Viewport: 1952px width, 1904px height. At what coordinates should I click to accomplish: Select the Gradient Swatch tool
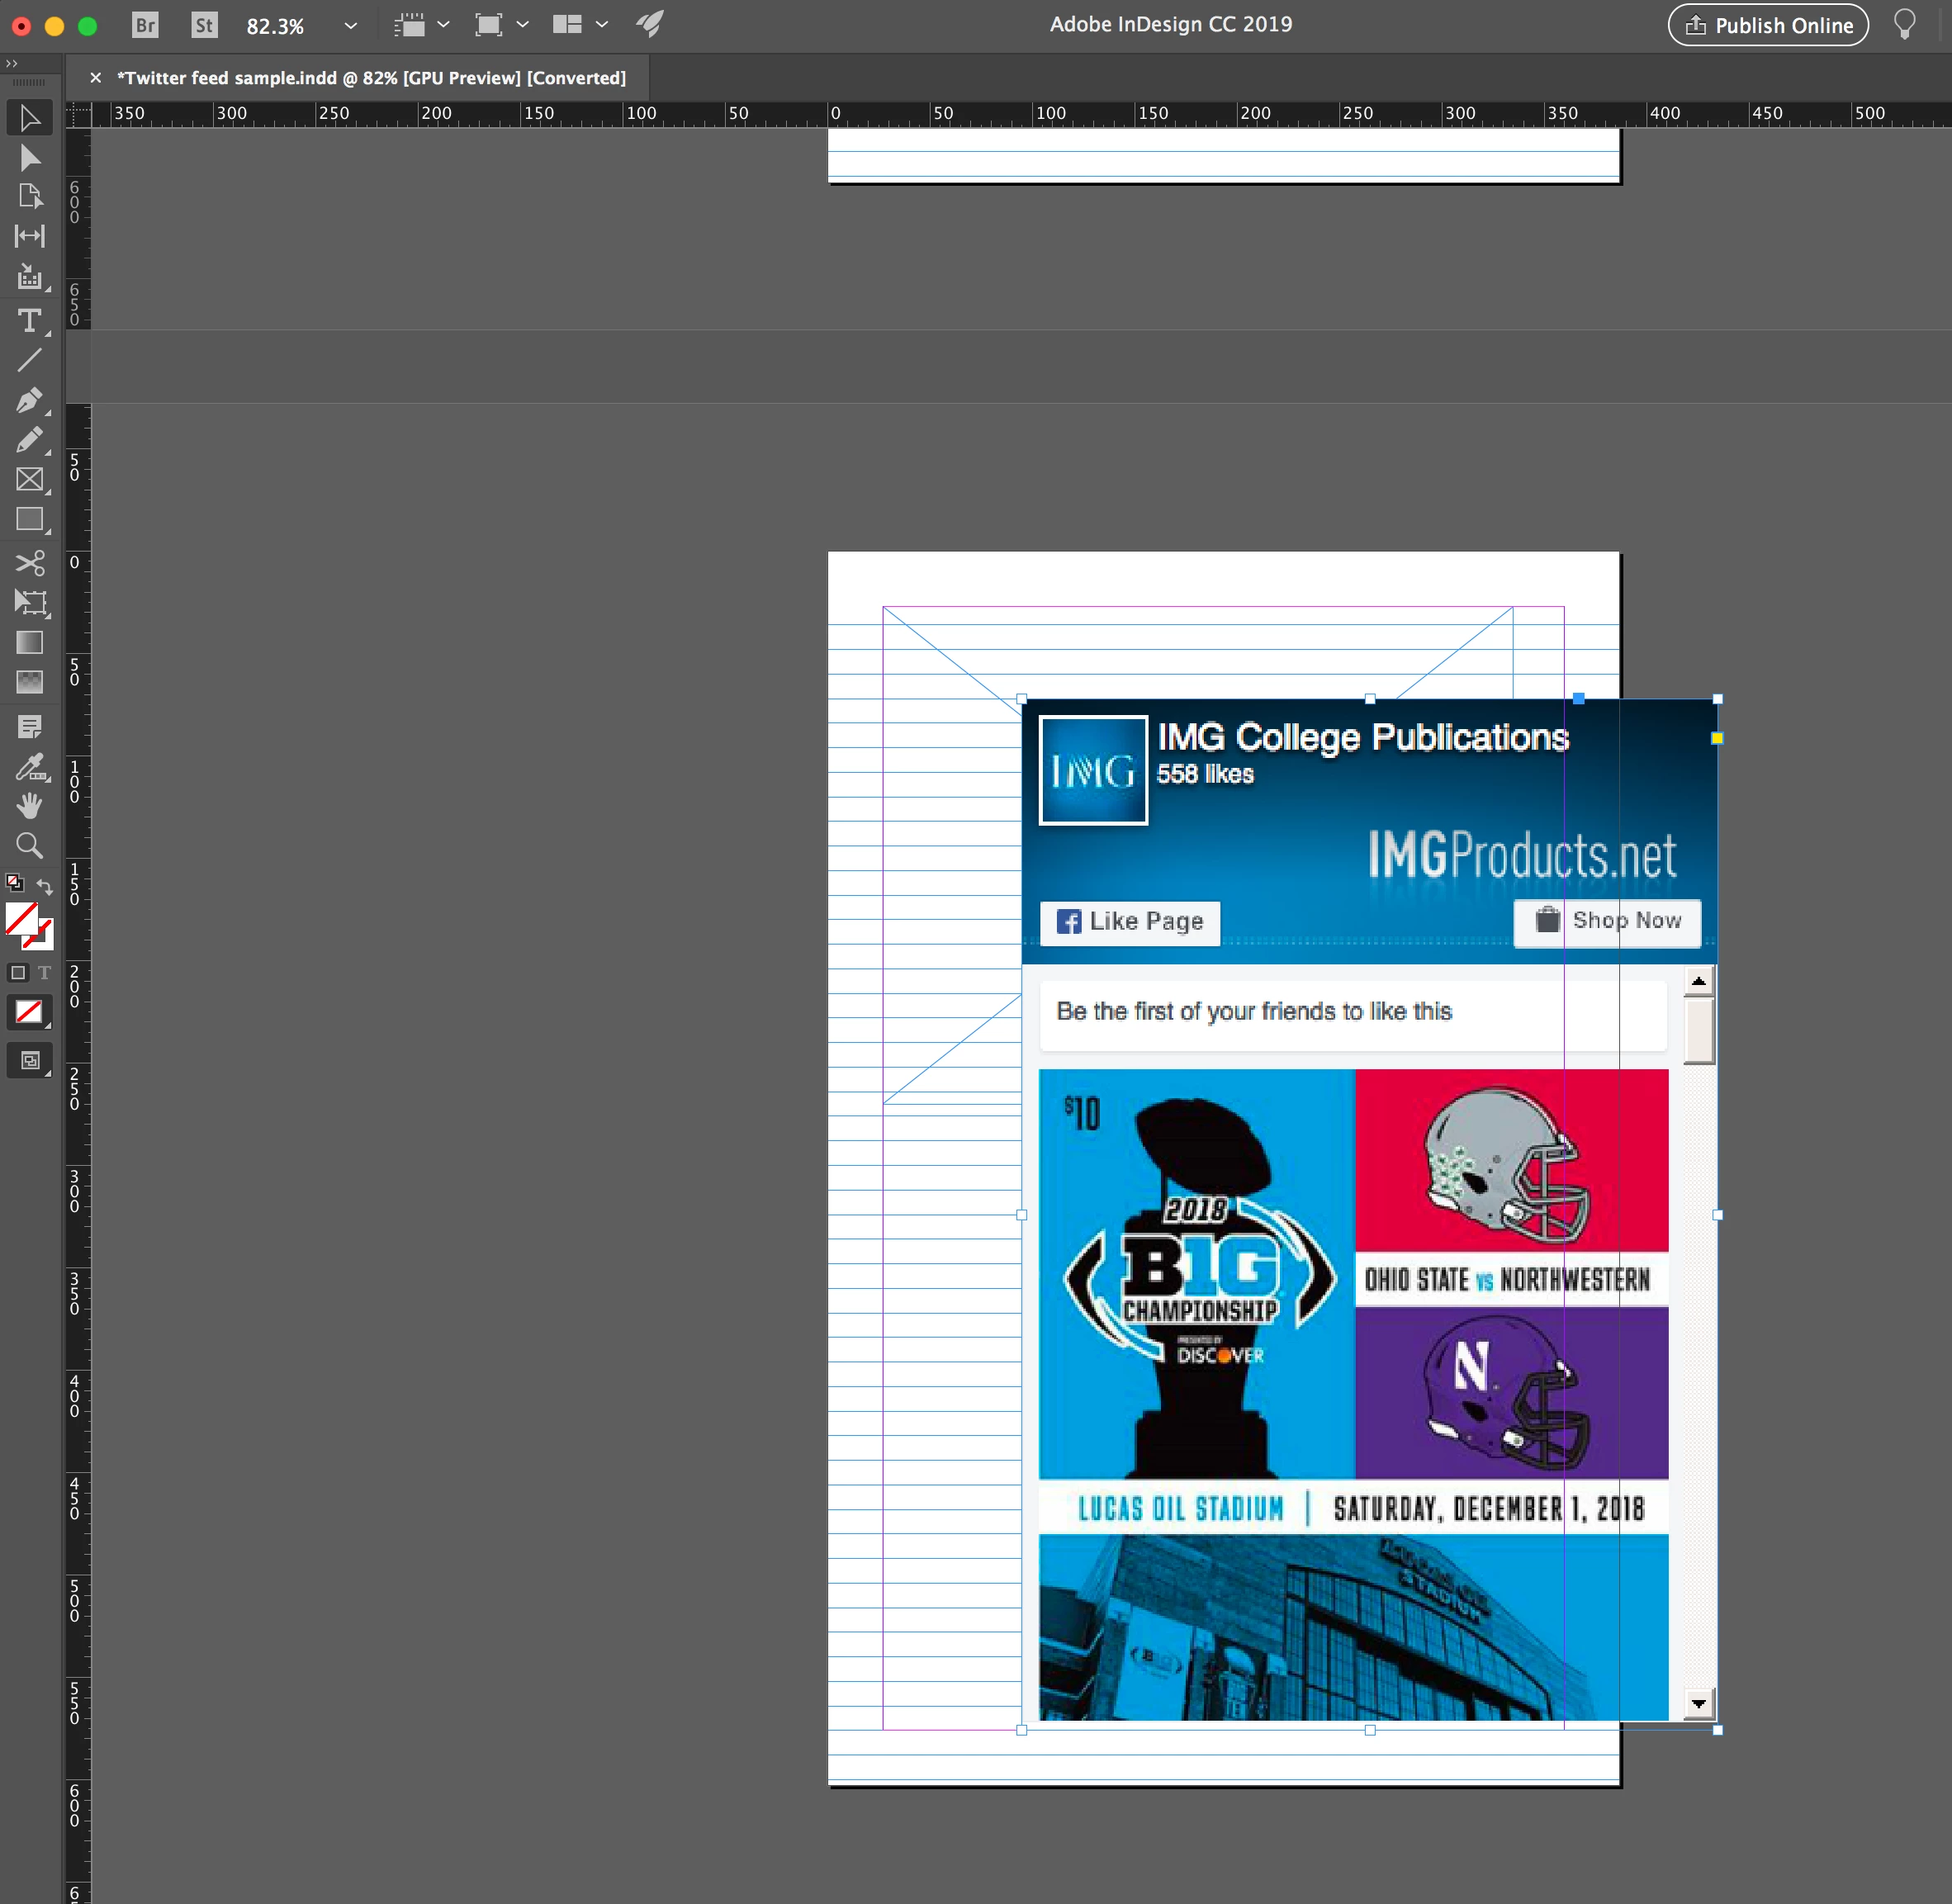pyautogui.click(x=30, y=642)
